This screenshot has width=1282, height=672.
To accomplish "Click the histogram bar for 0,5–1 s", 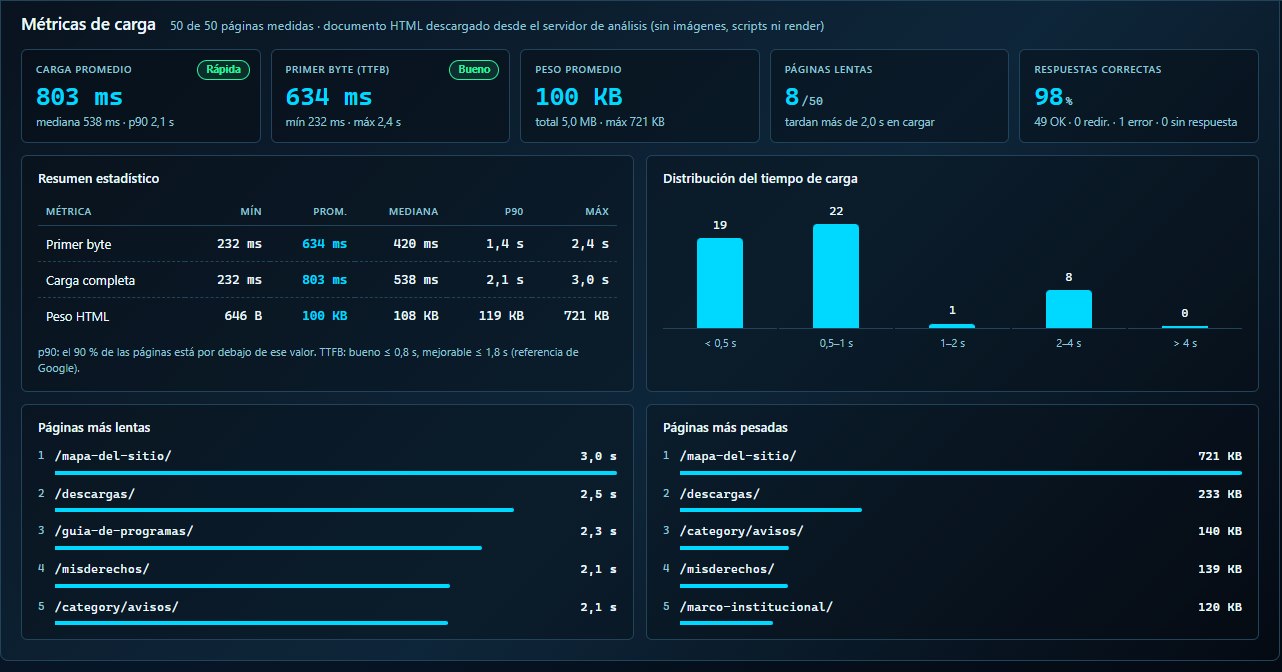I will [836, 276].
